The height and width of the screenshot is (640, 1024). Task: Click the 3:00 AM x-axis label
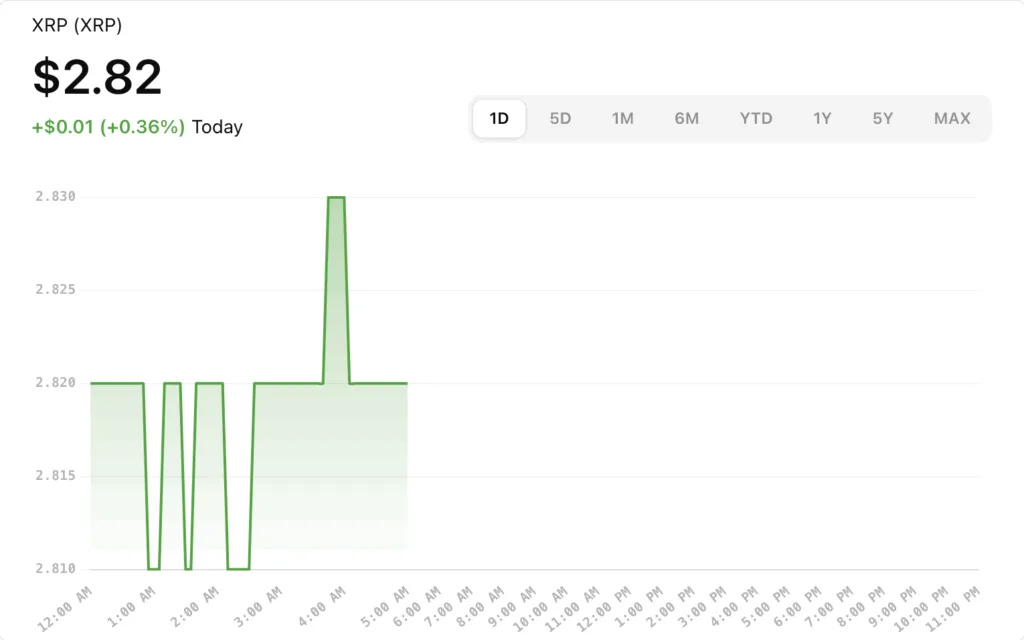coord(257,607)
